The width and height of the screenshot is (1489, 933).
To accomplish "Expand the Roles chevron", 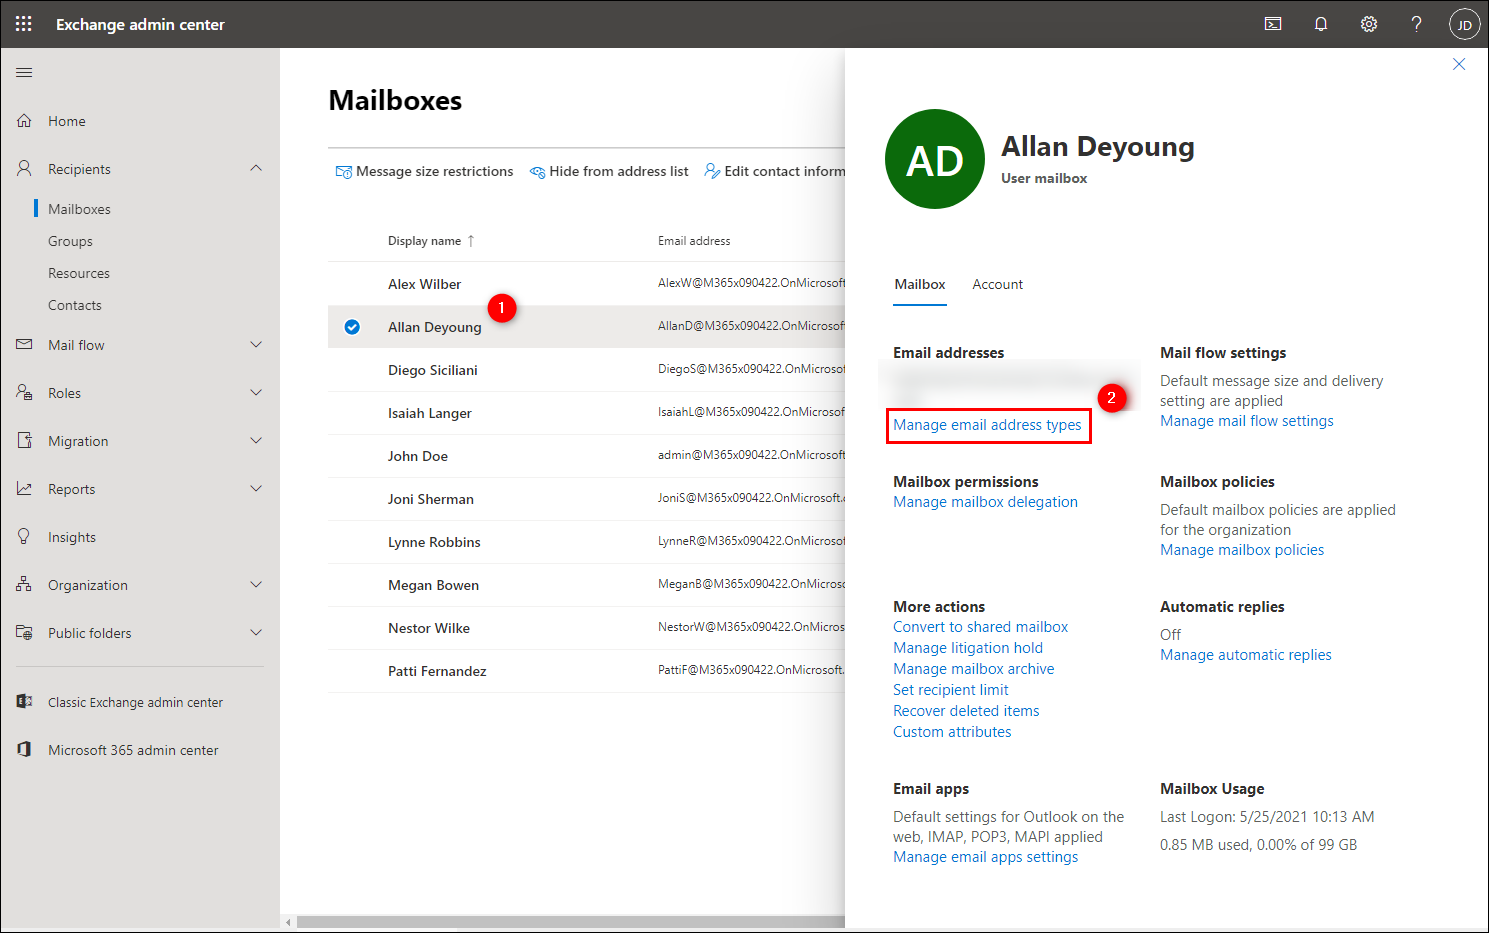I will 256,393.
